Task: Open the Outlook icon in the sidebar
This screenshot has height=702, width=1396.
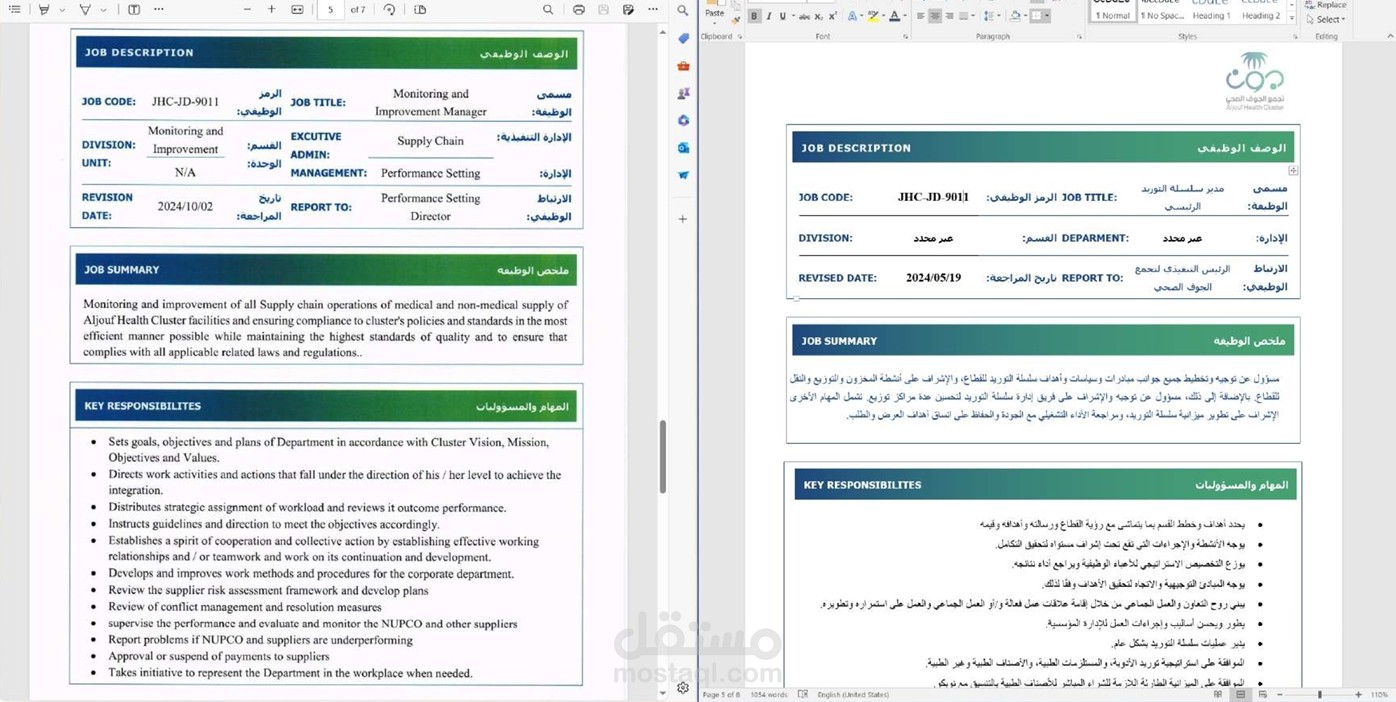Action: [683, 147]
